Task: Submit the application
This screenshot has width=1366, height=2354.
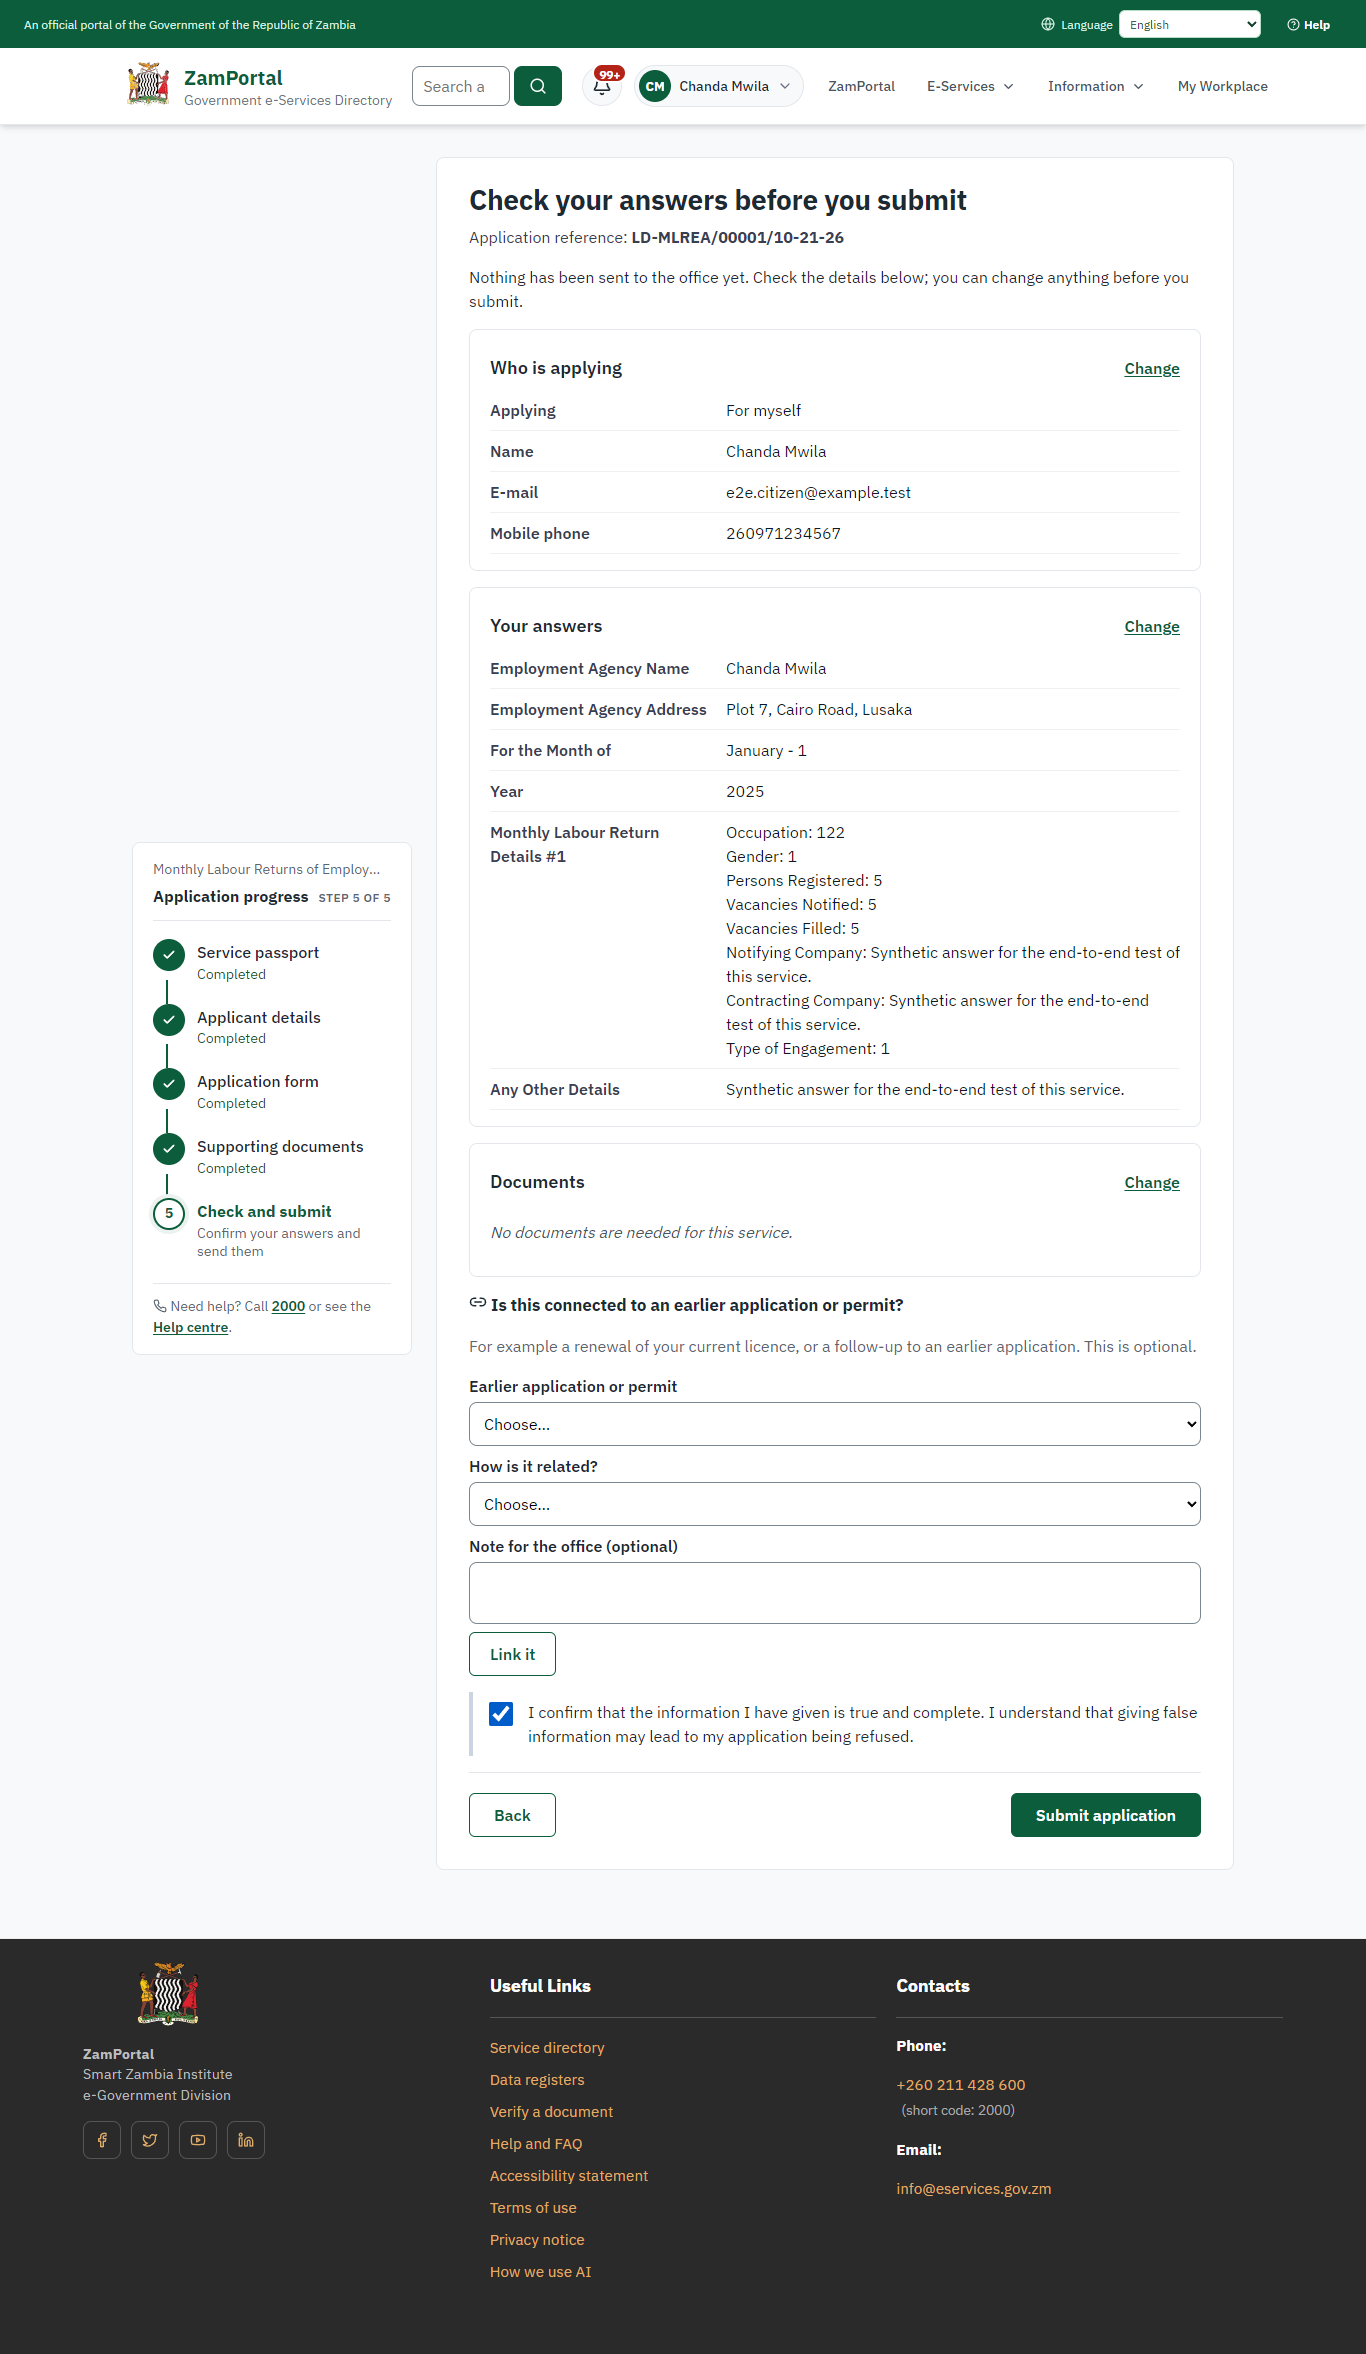Action: coord(1106,1815)
